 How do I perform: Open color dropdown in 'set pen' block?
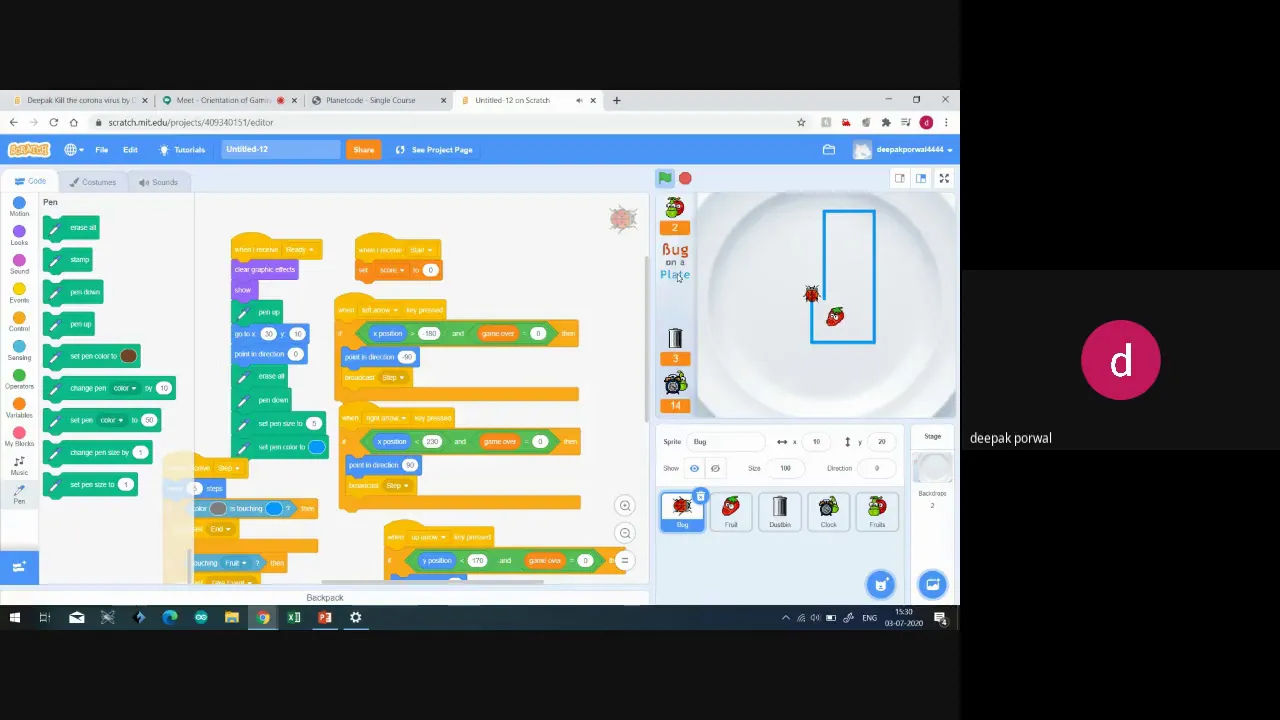112,420
